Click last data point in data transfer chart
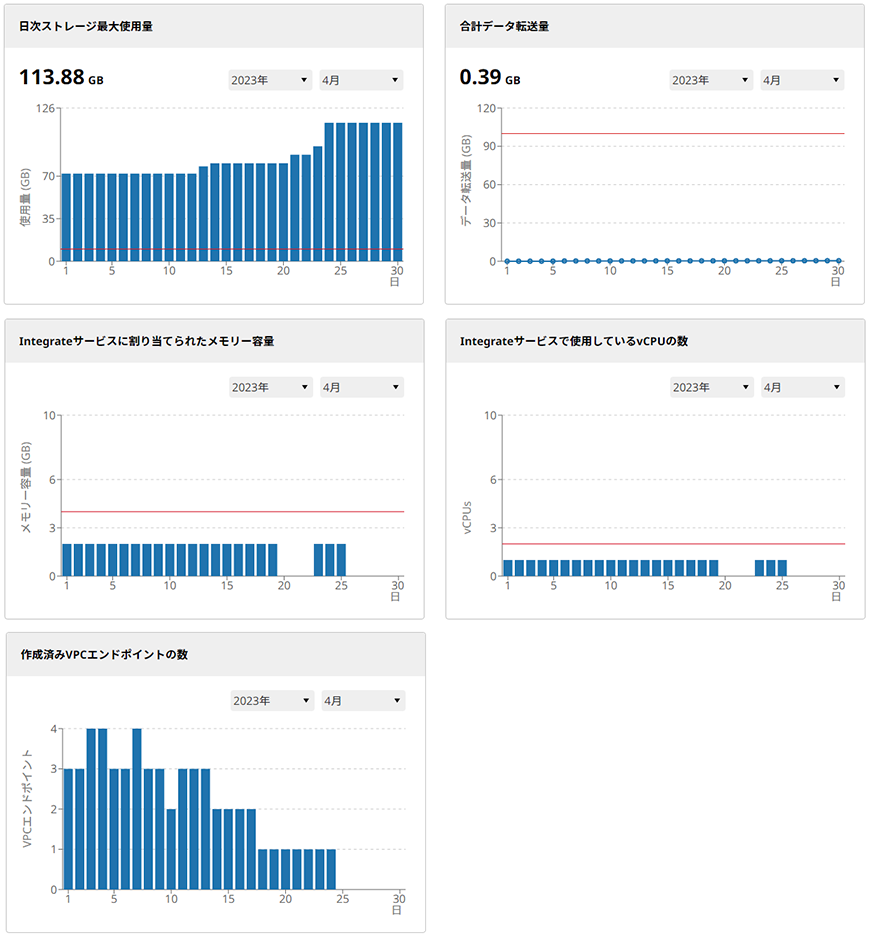The image size is (869, 937). click(838, 261)
